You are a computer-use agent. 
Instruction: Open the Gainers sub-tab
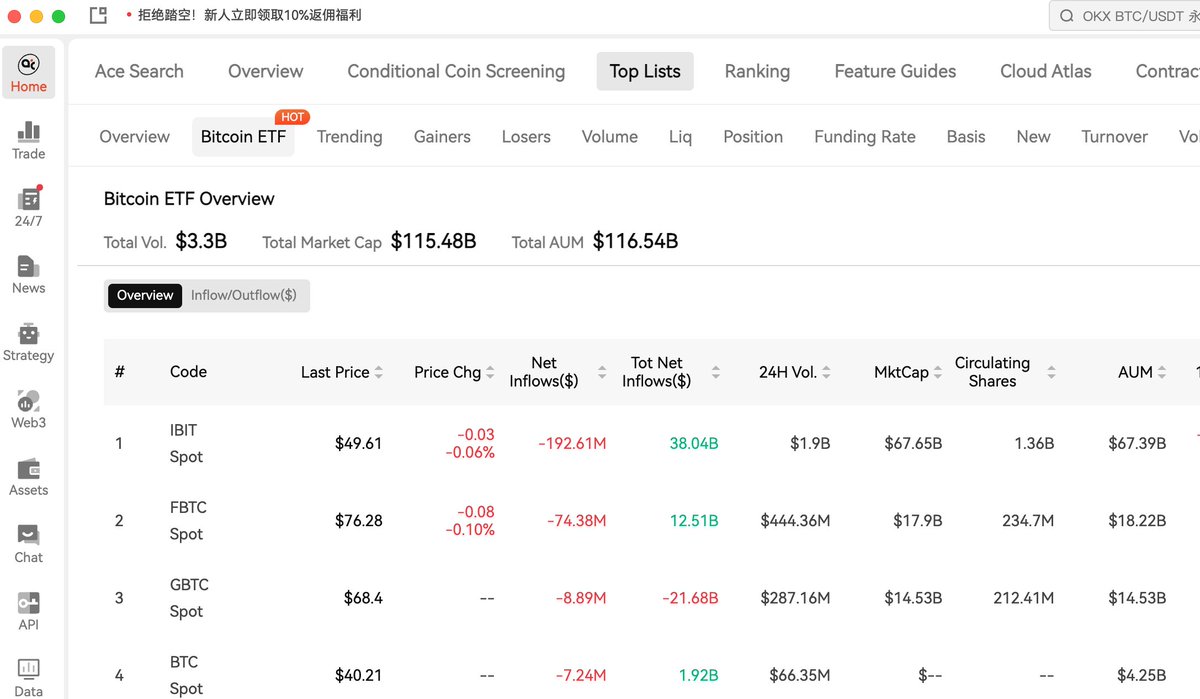[442, 137]
